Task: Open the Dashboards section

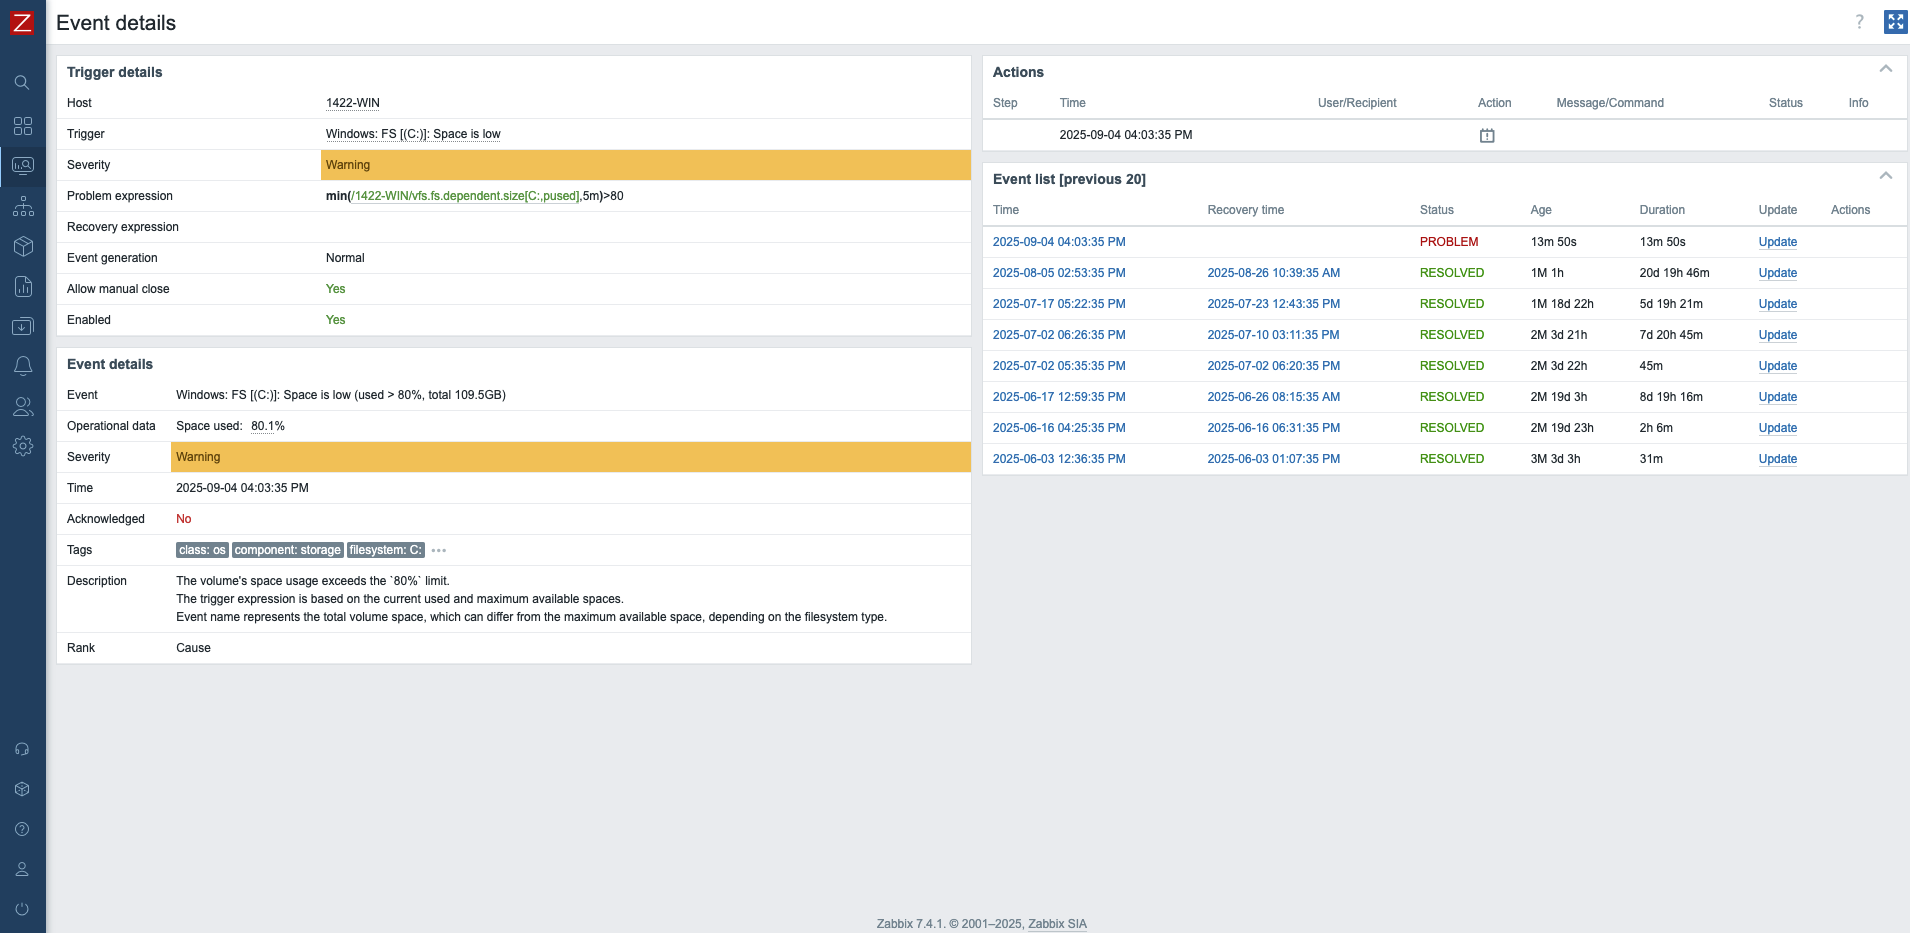Action: [x=22, y=126]
